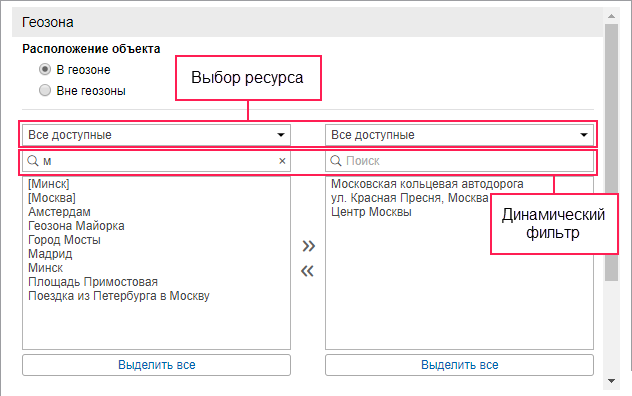Select the 'Вне геозоны' radio button
632x396 pixels.
(45, 90)
